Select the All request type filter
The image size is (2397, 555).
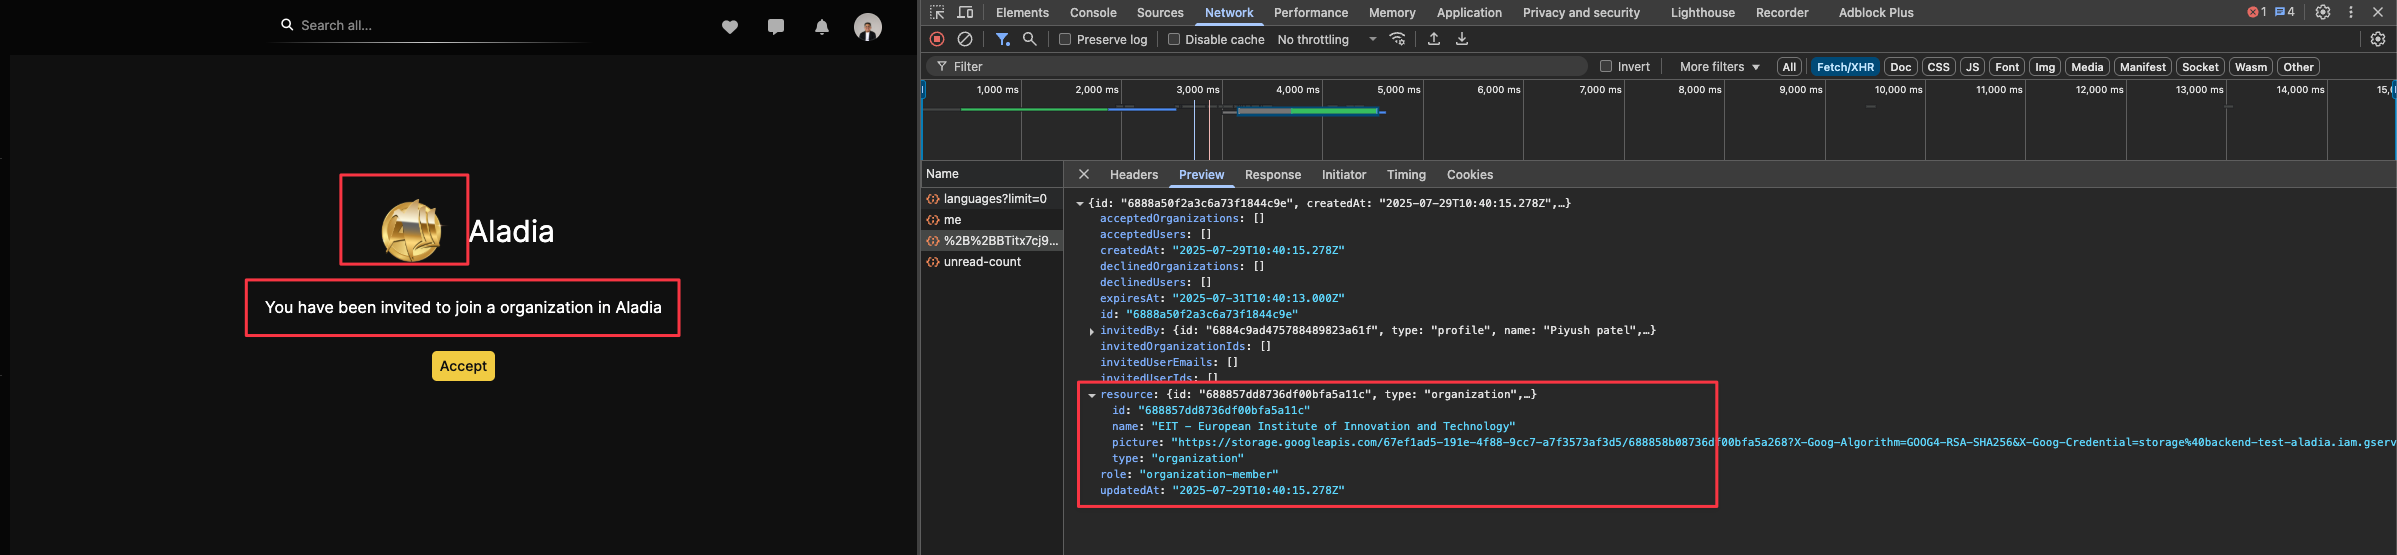[1789, 67]
